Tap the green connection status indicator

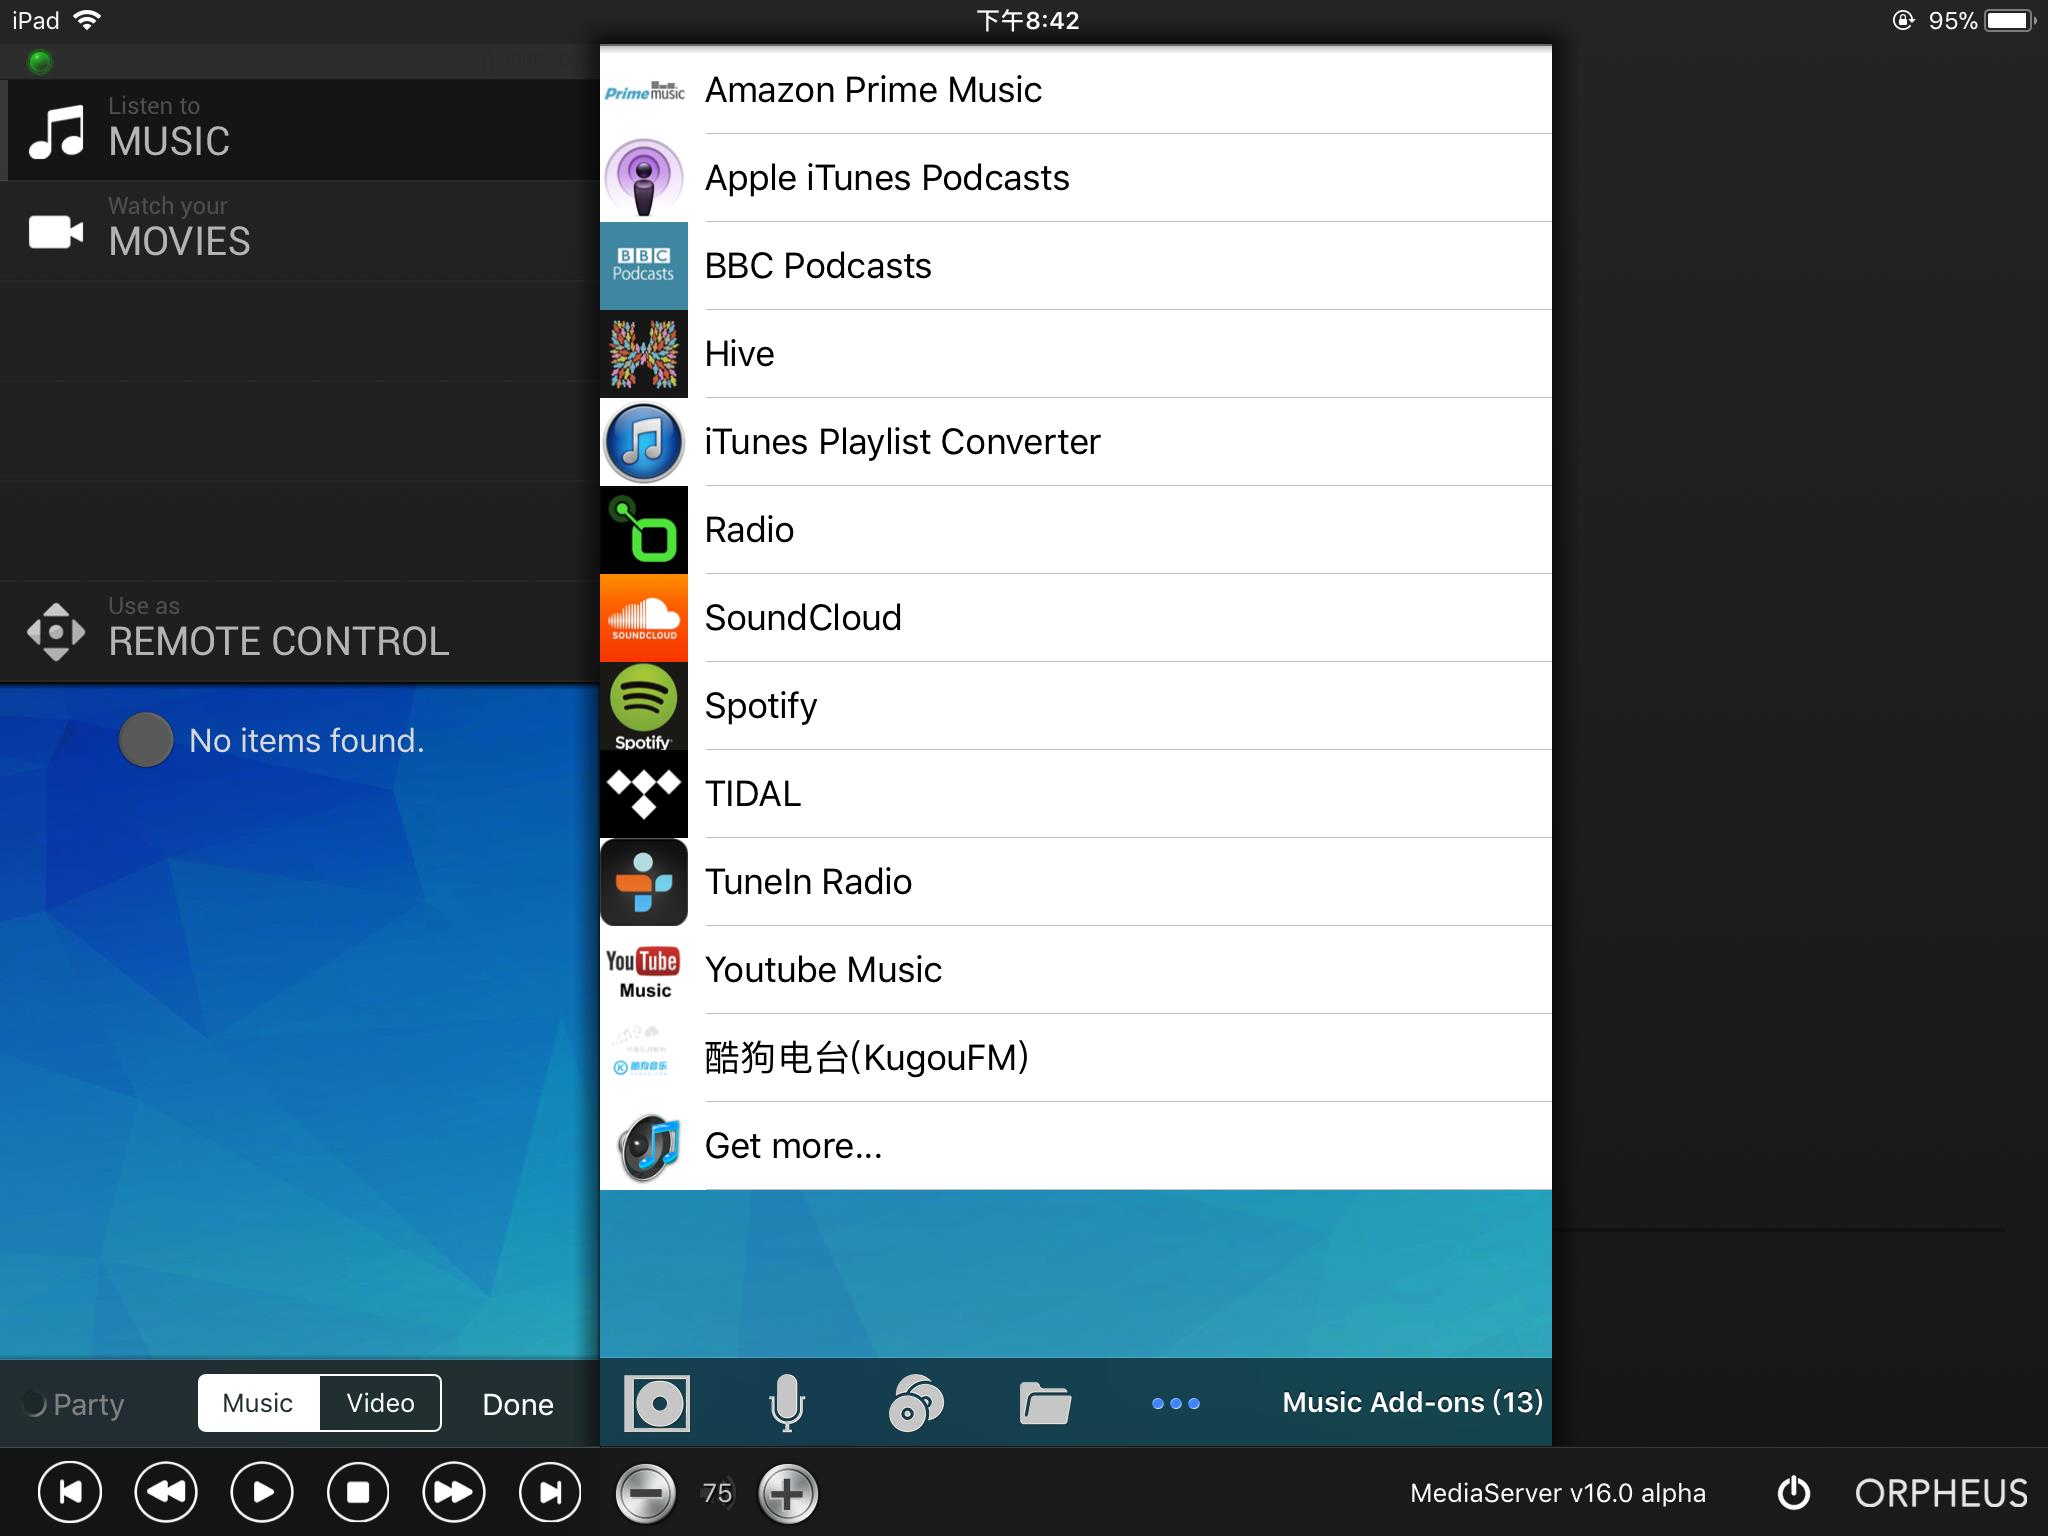click(x=40, y=62)
